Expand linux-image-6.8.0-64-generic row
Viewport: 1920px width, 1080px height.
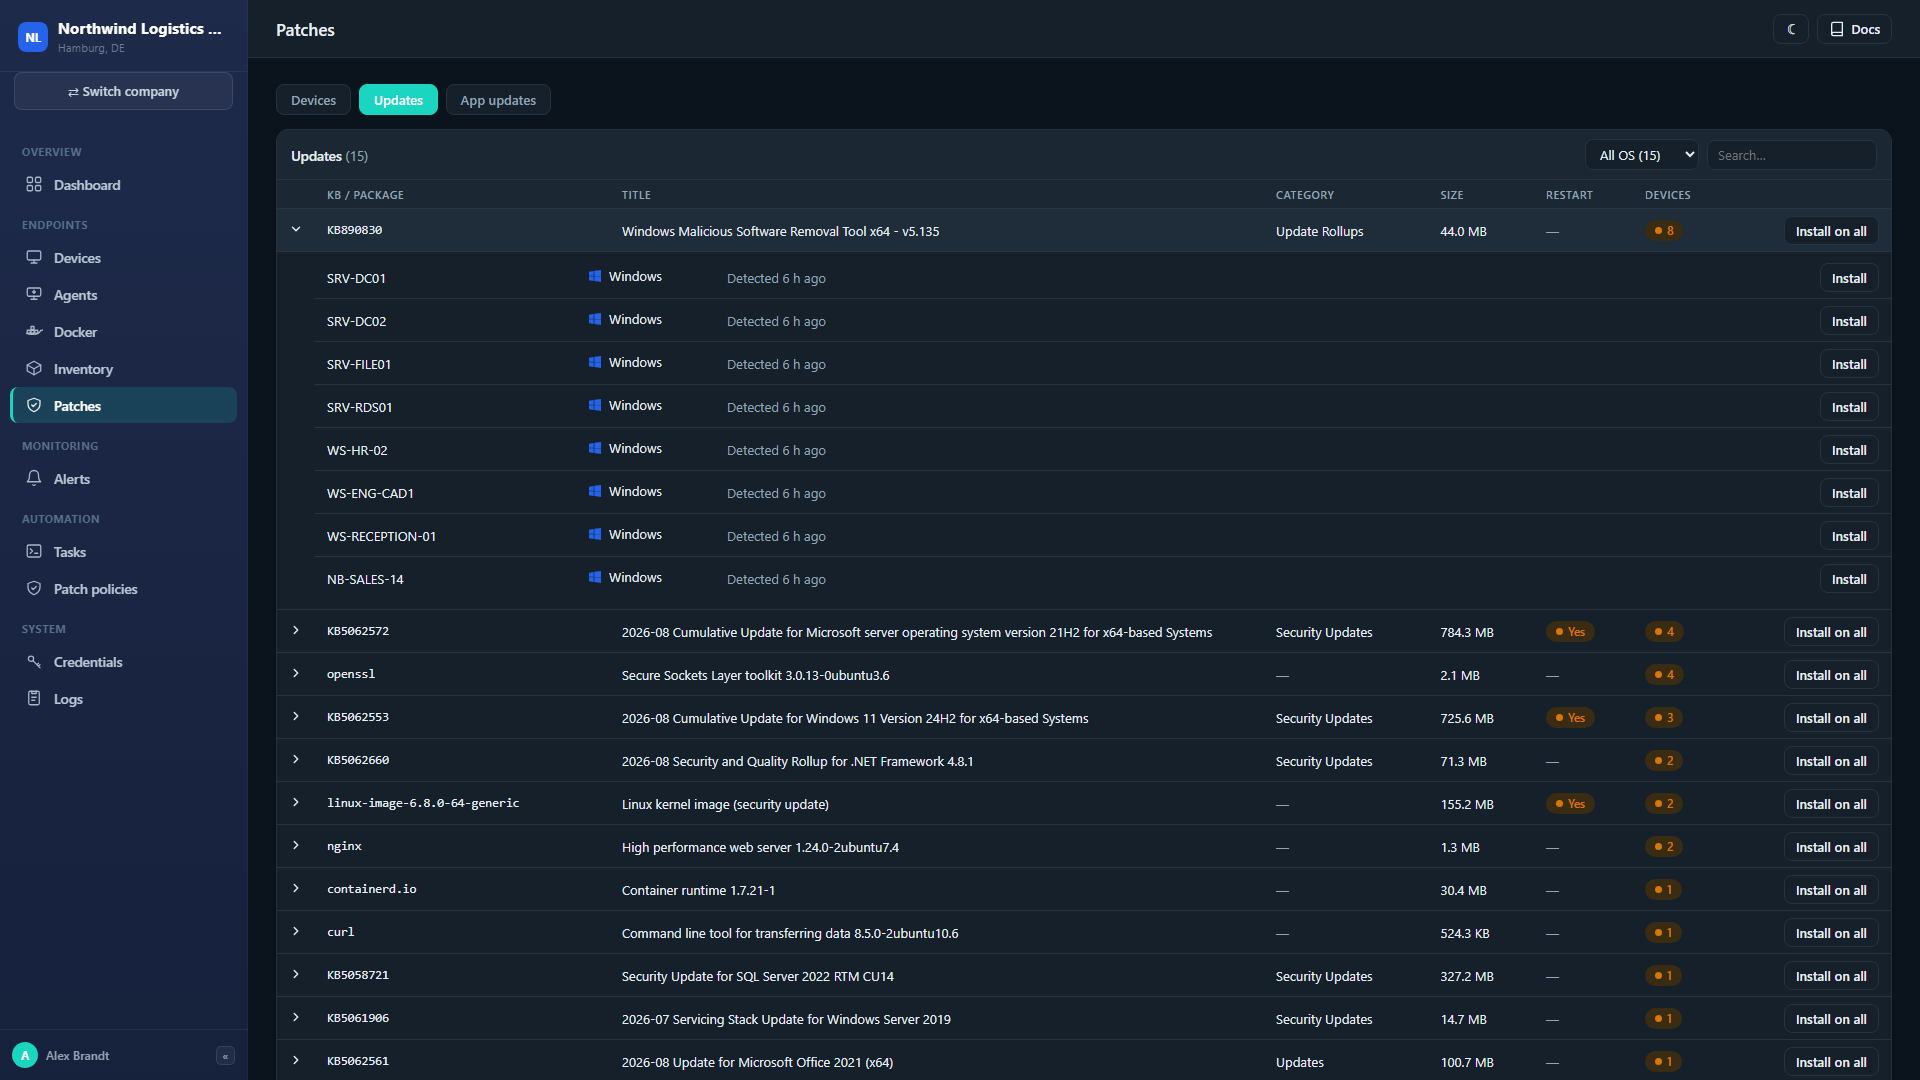296,803
